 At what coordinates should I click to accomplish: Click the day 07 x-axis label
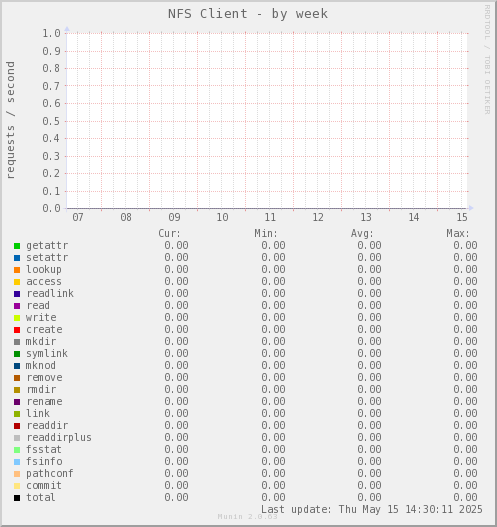tap(78, 217)
